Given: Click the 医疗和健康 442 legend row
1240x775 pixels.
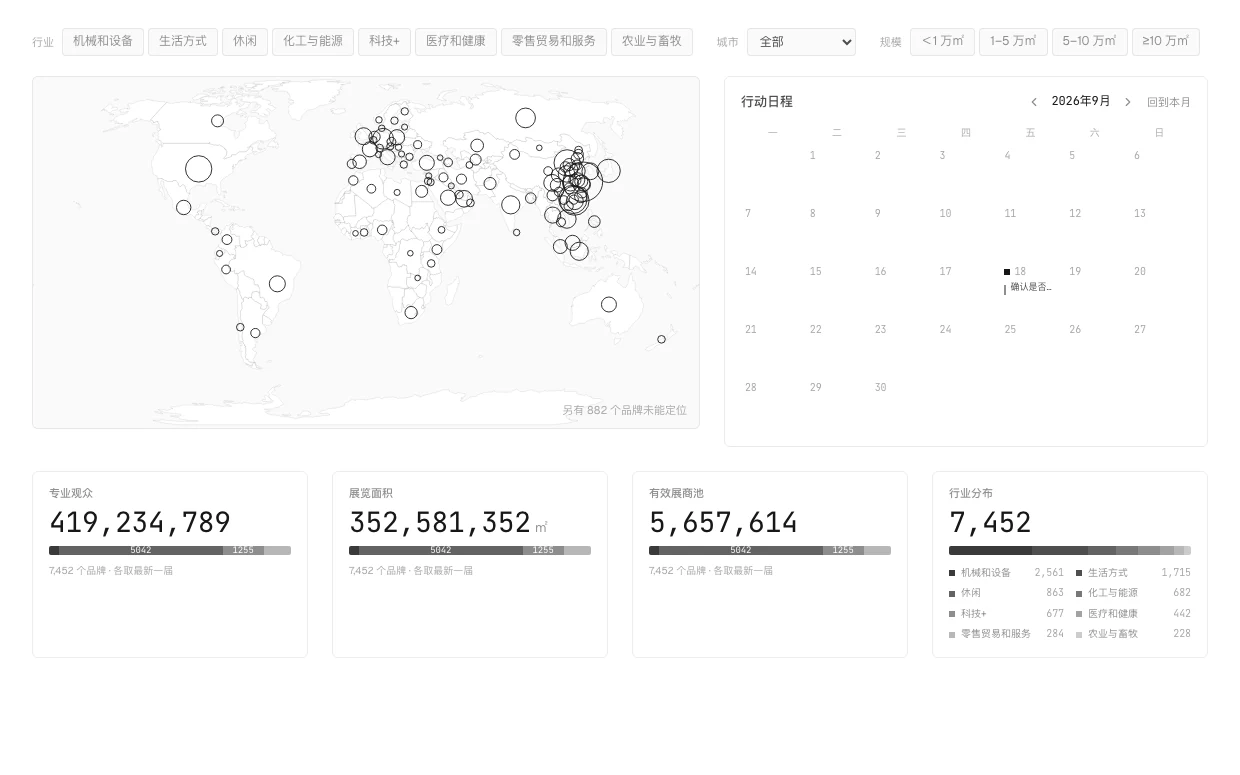Looking at the screenshot, I should (x=1133, y=614).
